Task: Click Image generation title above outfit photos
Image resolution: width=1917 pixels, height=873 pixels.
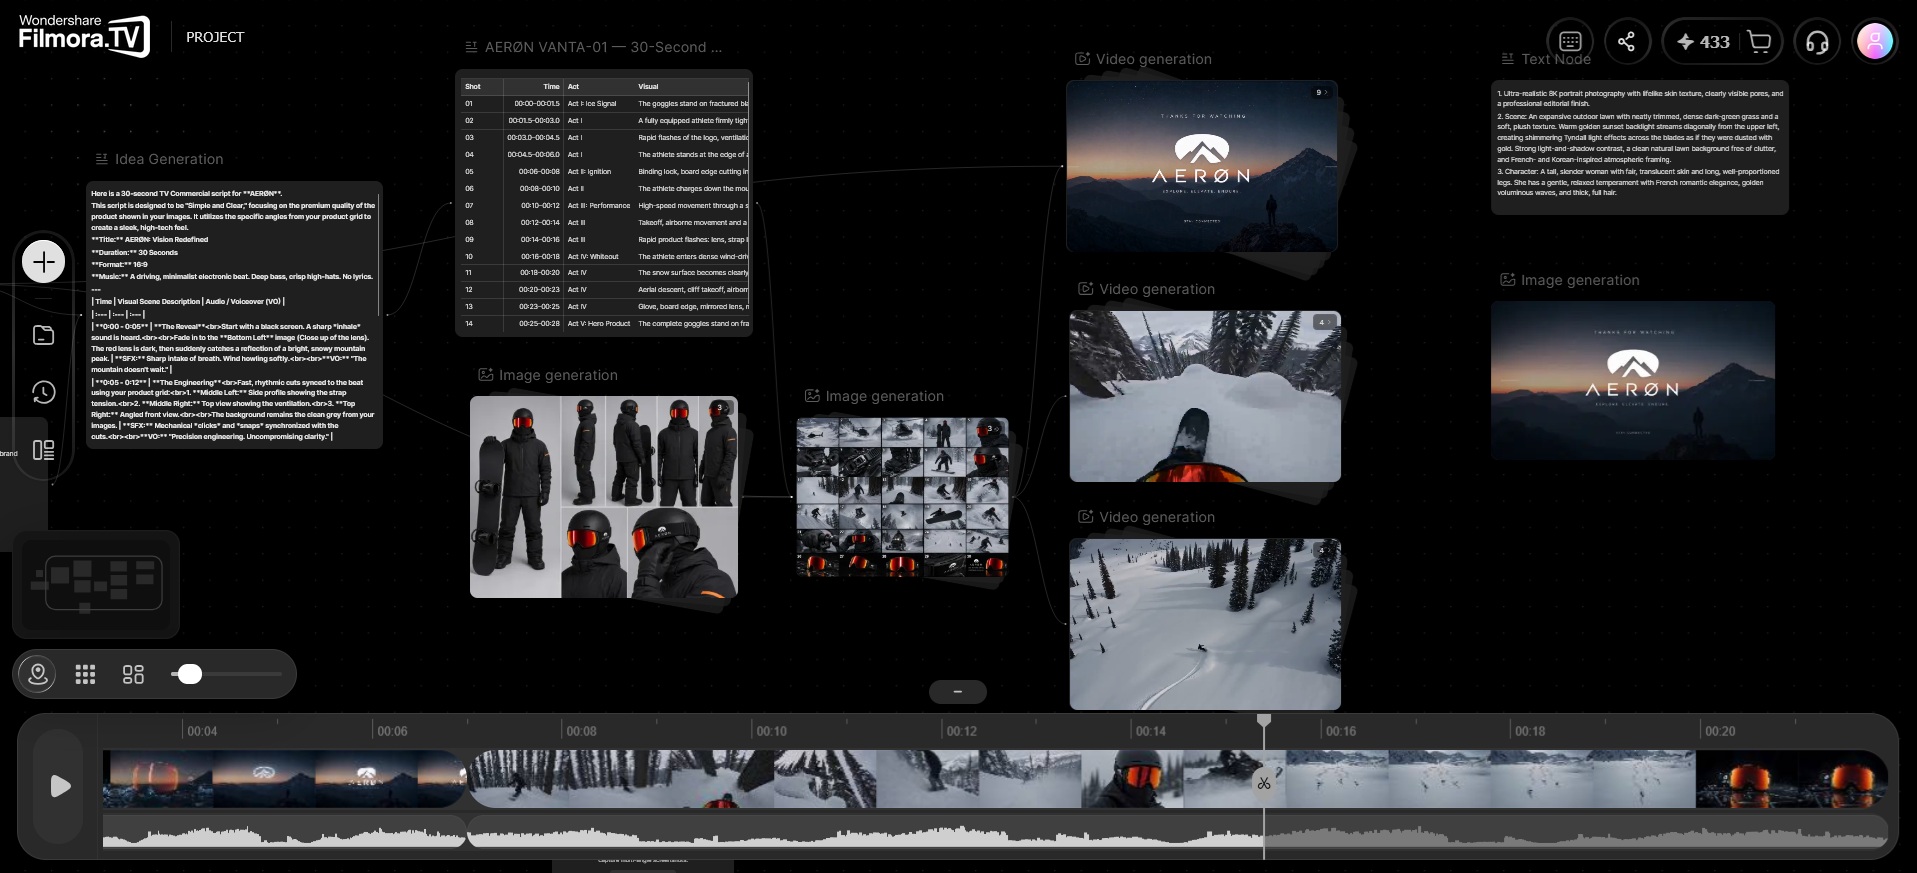Action: coord(558,375)
